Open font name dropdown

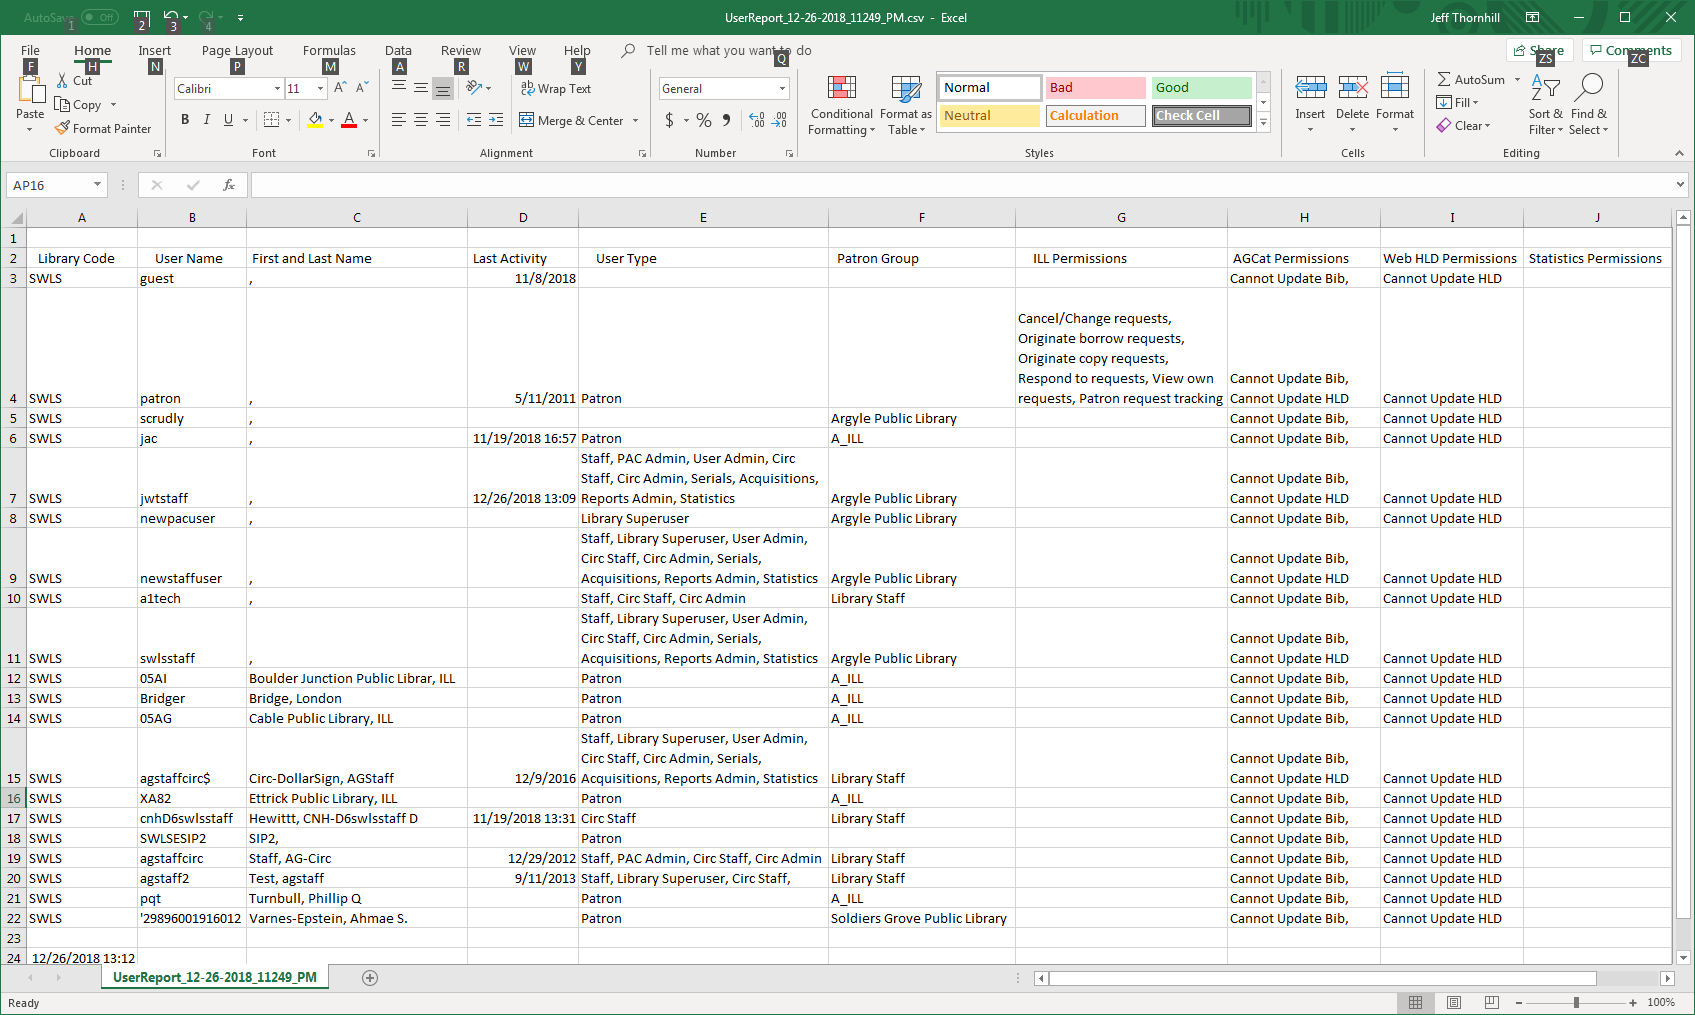click(277, 89)
